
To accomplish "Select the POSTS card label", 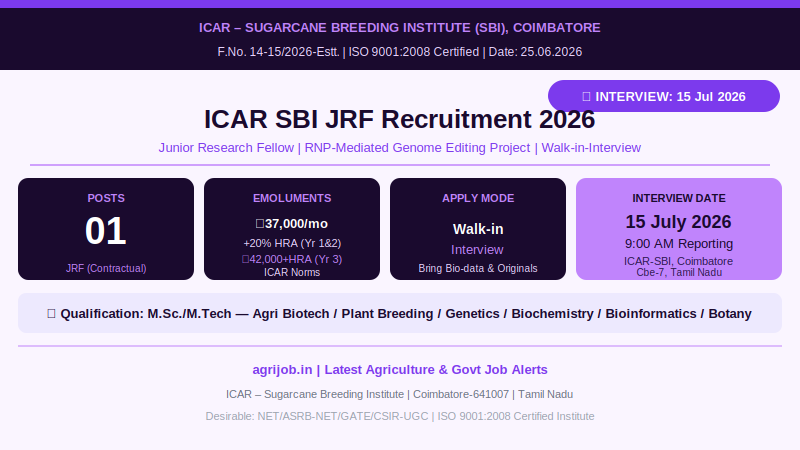I will pyautogui.click(x=106, y=198).
